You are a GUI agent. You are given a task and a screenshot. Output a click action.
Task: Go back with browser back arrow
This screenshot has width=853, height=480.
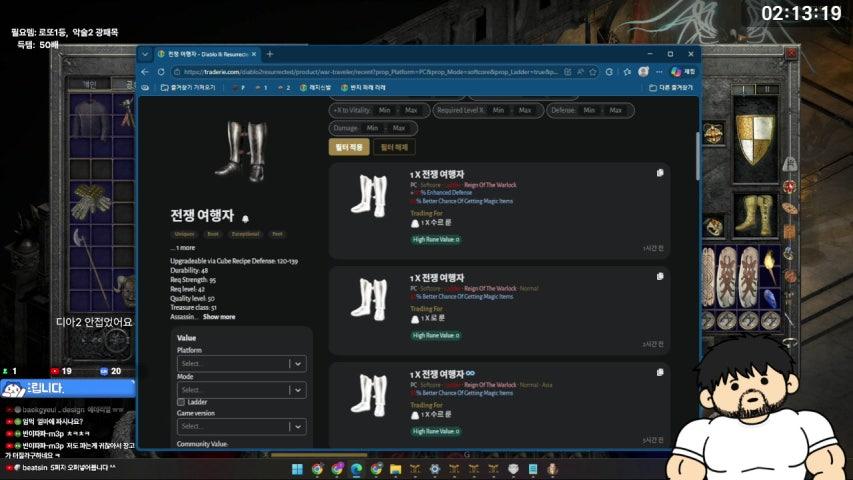(145, 72)
